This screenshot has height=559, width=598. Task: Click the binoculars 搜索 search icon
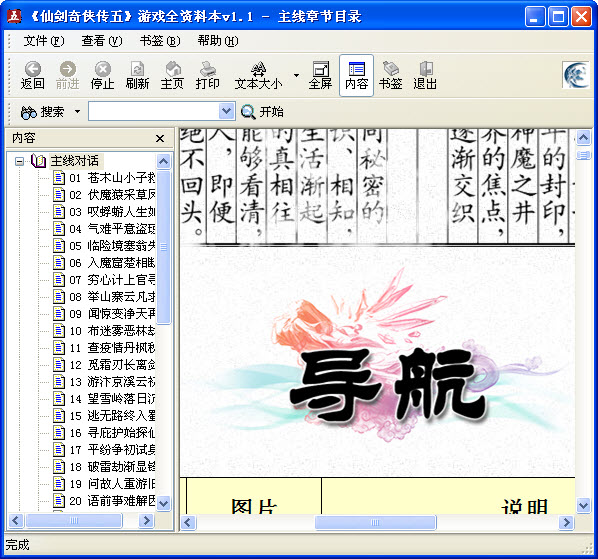coord(29,112)
